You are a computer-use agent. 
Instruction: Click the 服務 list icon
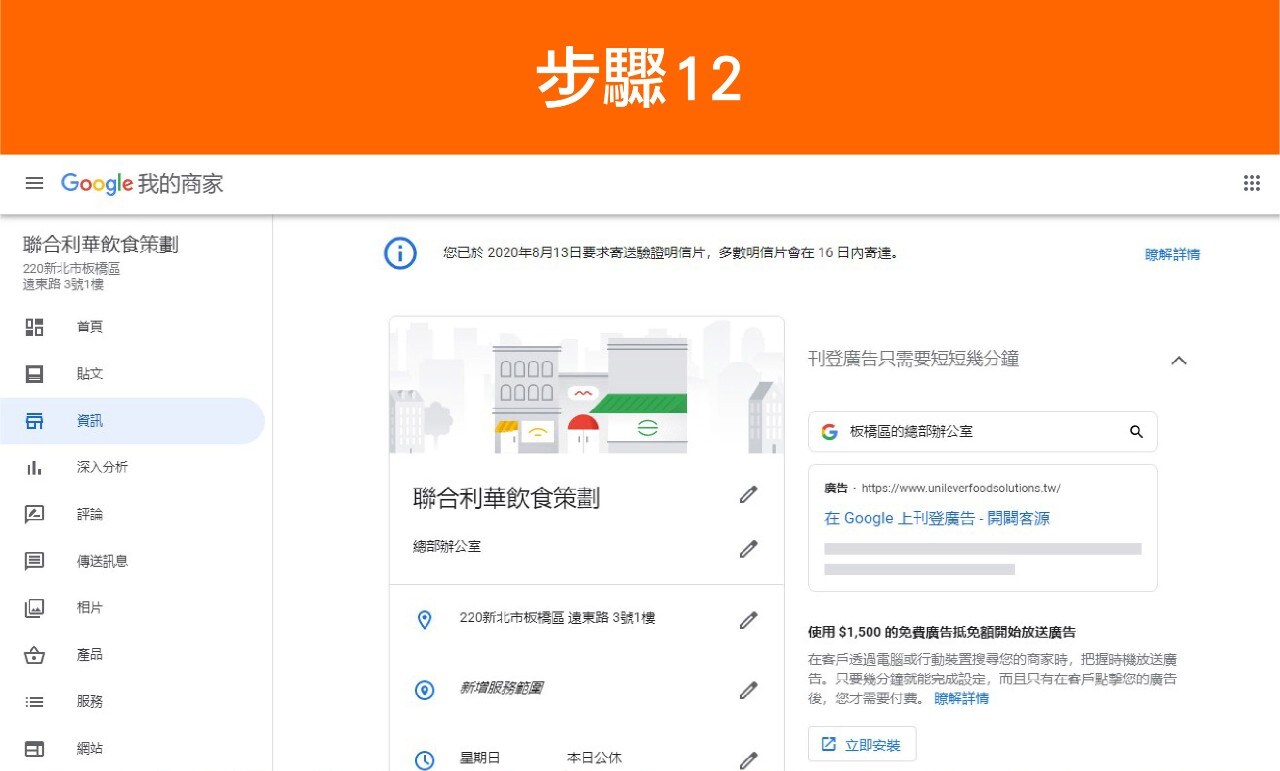point(34,702)
